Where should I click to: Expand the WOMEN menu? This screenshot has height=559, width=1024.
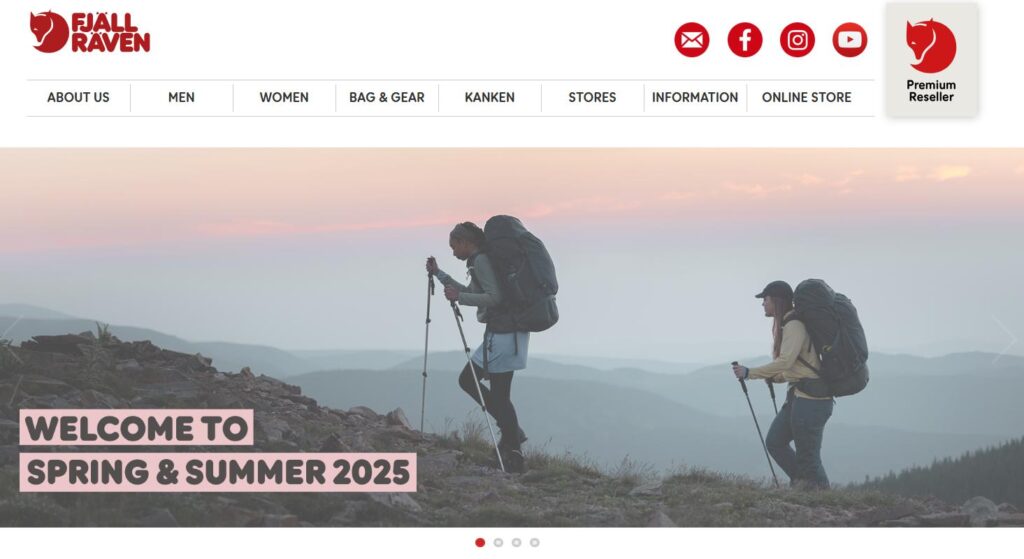[x=284, y=98]
